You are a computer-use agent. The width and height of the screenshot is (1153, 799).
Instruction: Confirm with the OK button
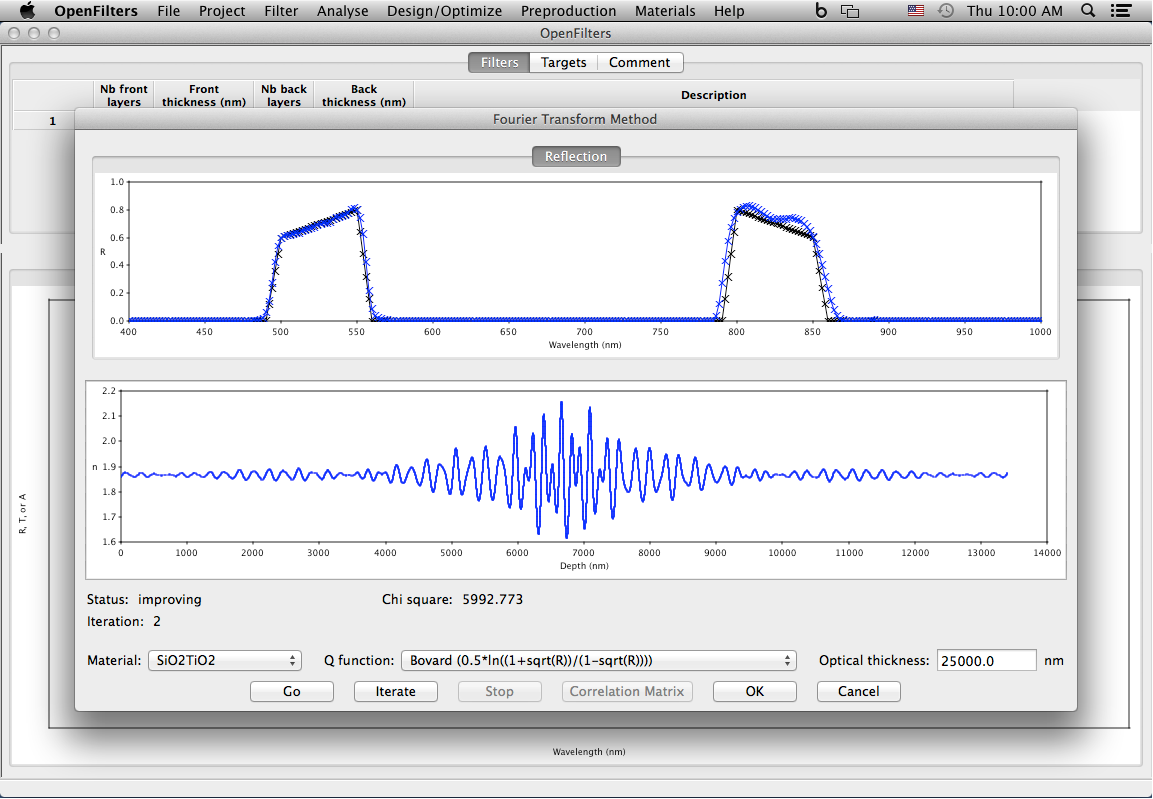(754, 691)
